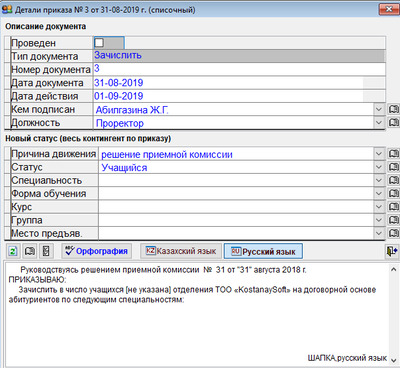
Task: Open reference book icon for Группа
Action: click(393, 220)
